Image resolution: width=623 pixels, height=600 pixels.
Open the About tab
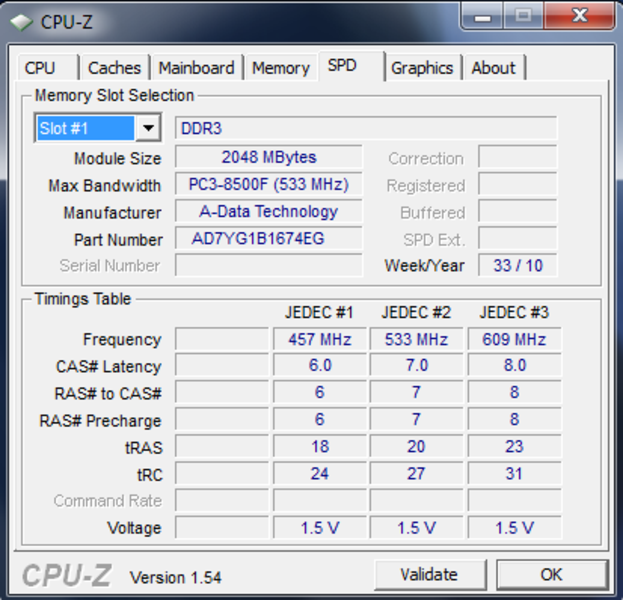[494, 68]
